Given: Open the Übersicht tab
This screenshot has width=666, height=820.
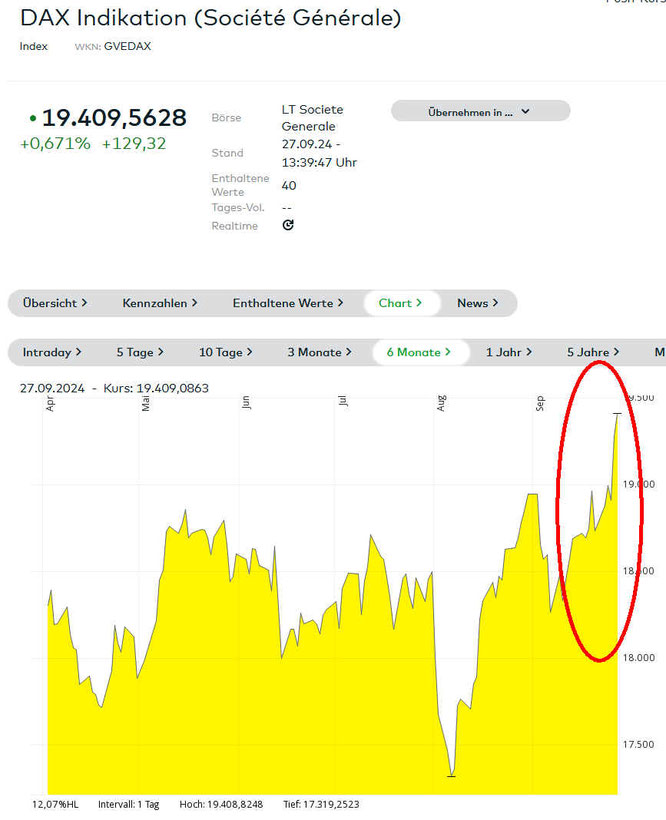Looking at the screenshot, I should (55, 303).
